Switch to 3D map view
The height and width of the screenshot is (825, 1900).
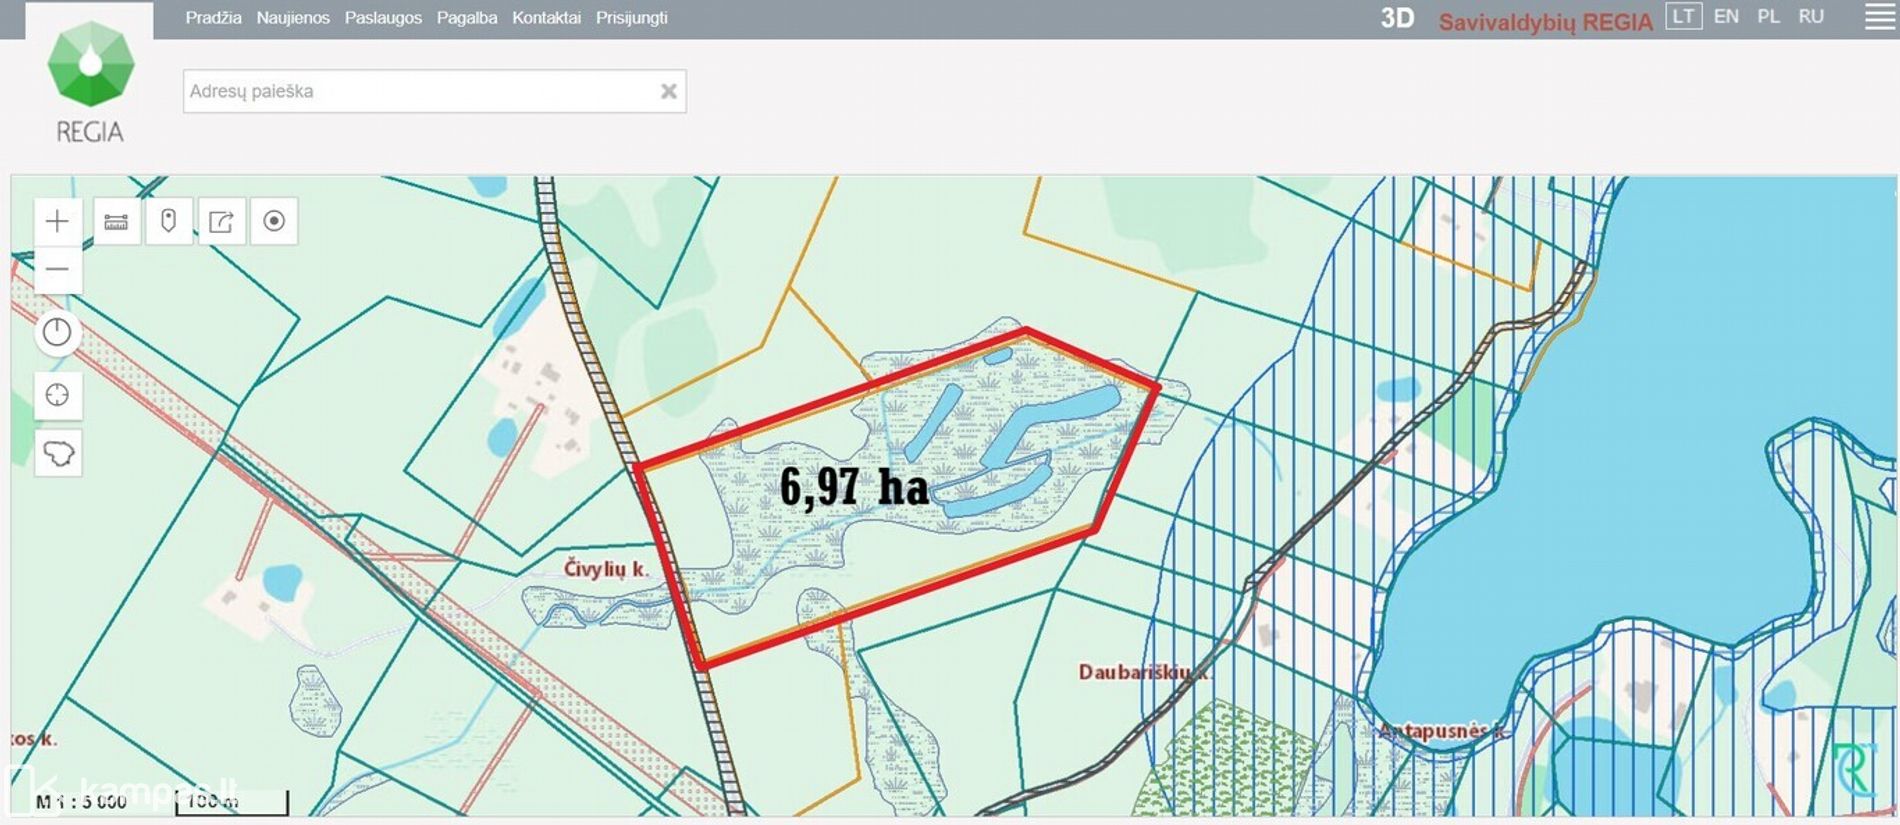coord(1397,18)
